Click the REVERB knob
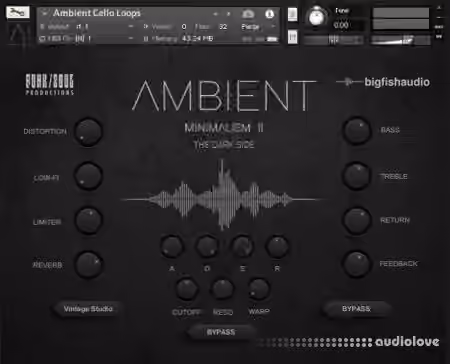 click(88, 265)
